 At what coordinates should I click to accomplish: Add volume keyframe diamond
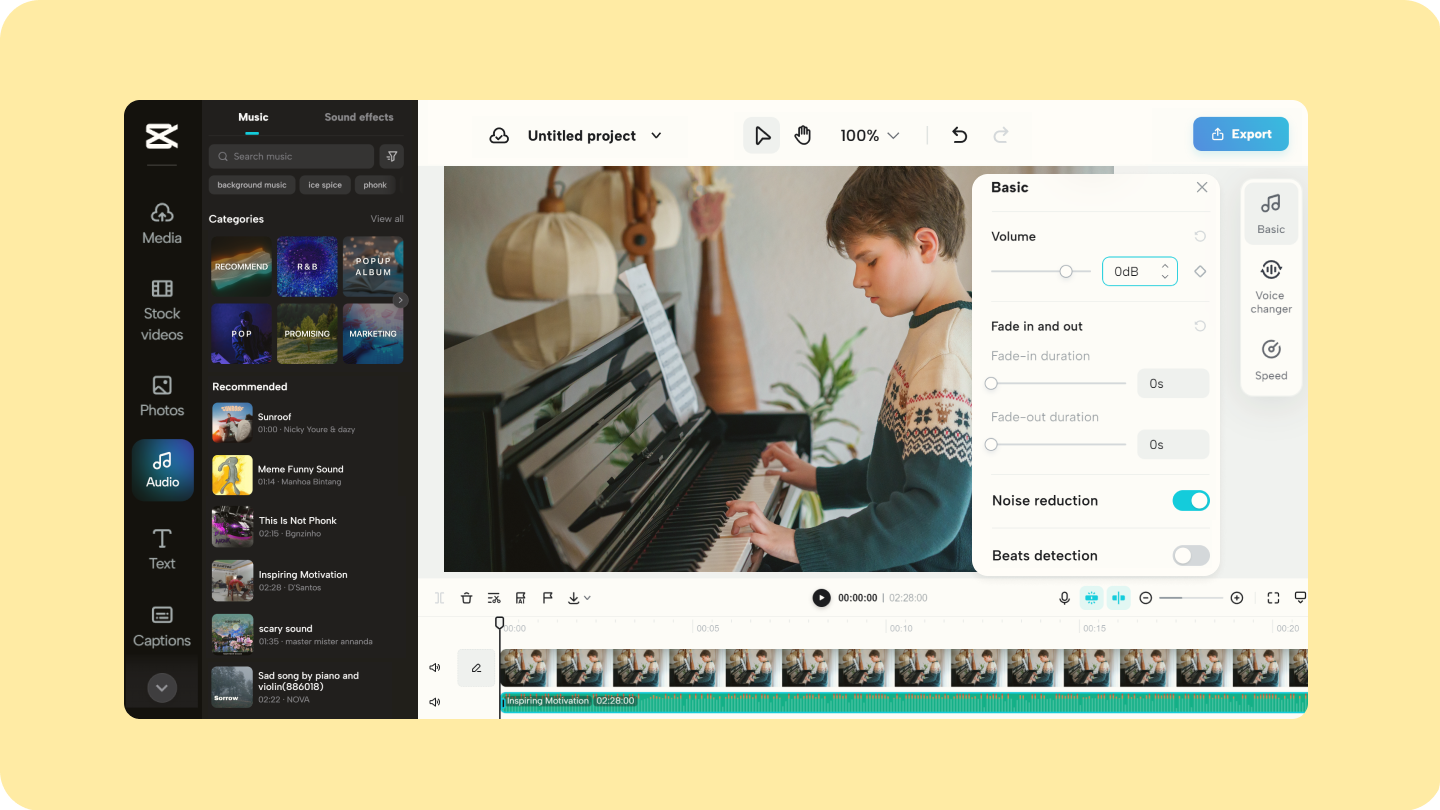point(1200,271)
